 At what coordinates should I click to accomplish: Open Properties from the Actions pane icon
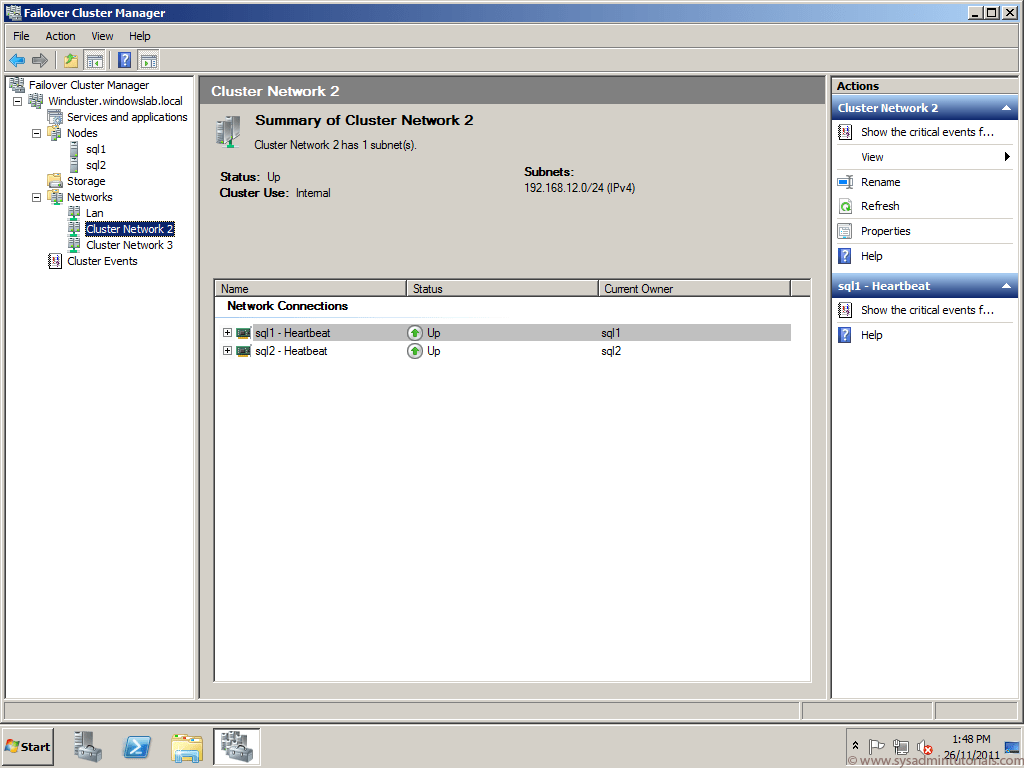click(x=845, y=231)
